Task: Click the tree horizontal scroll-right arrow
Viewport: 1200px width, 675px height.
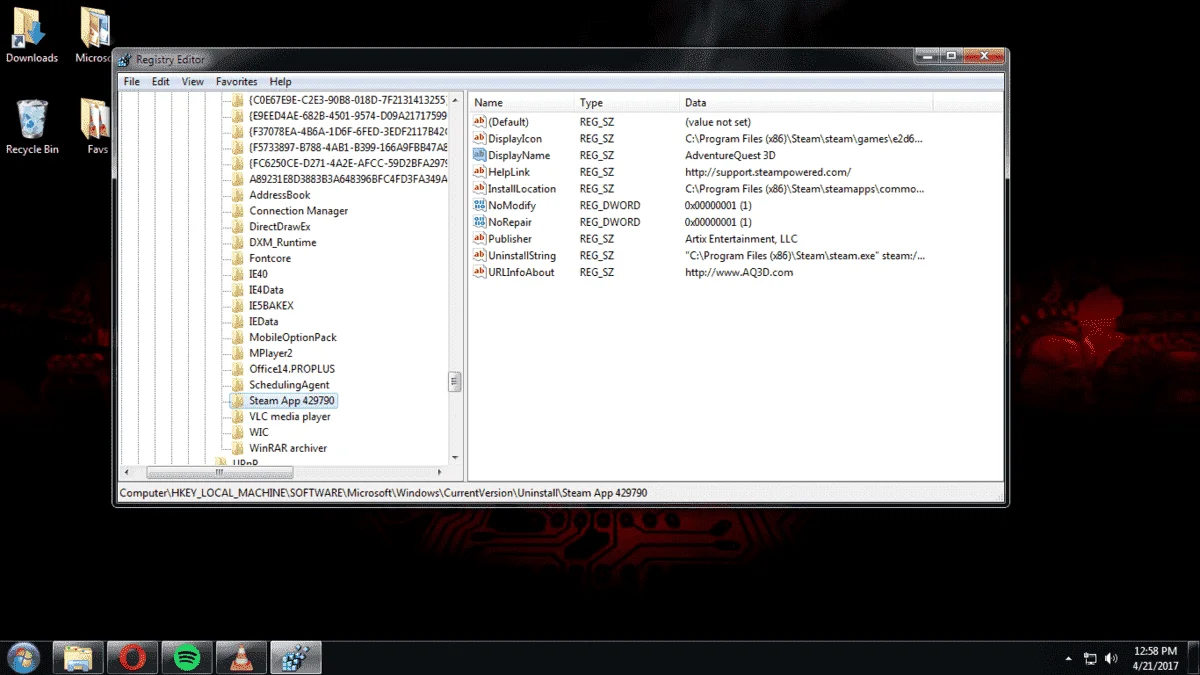Action: (441, 472)
